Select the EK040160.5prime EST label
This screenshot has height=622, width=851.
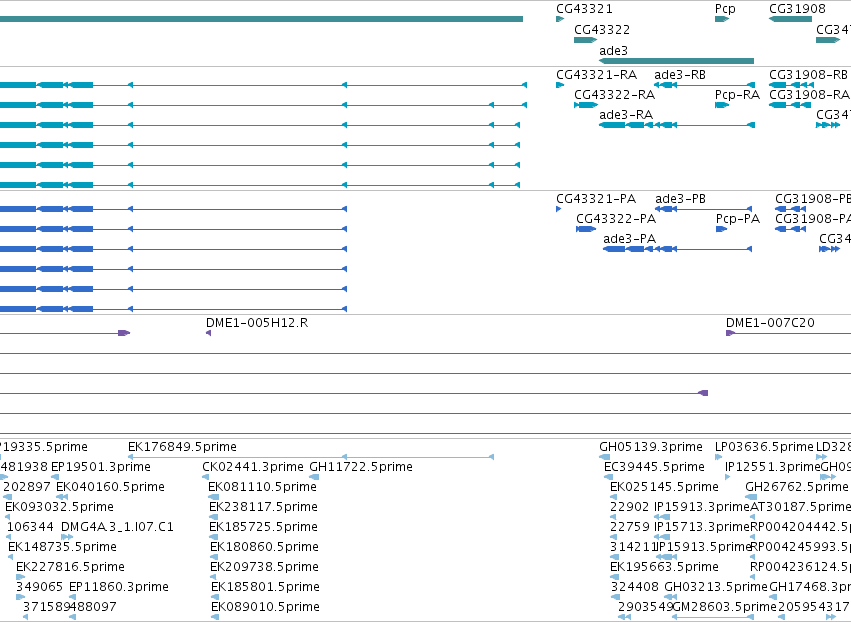pyautogui.click(x=110, y=487)
